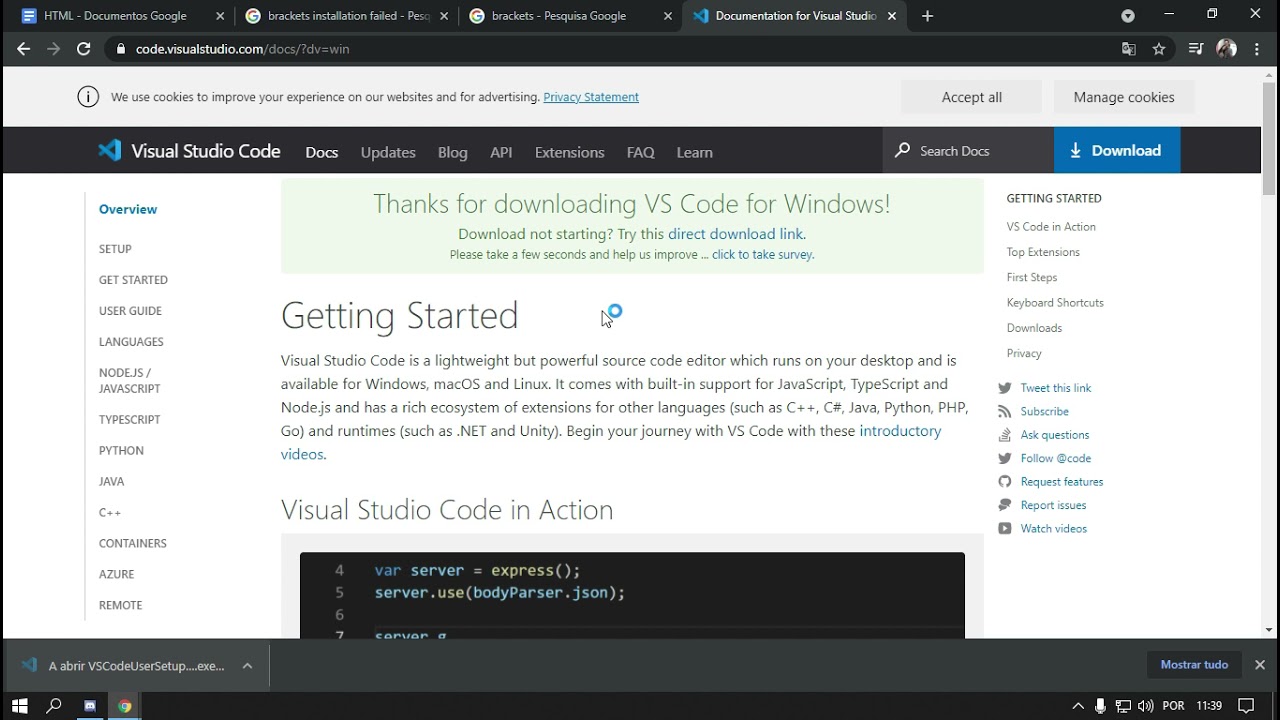Switch to brackets - Pesquisa Google tab
Image resolution: width=1280 pixels, height=720 pixels.
coord(570,16)
